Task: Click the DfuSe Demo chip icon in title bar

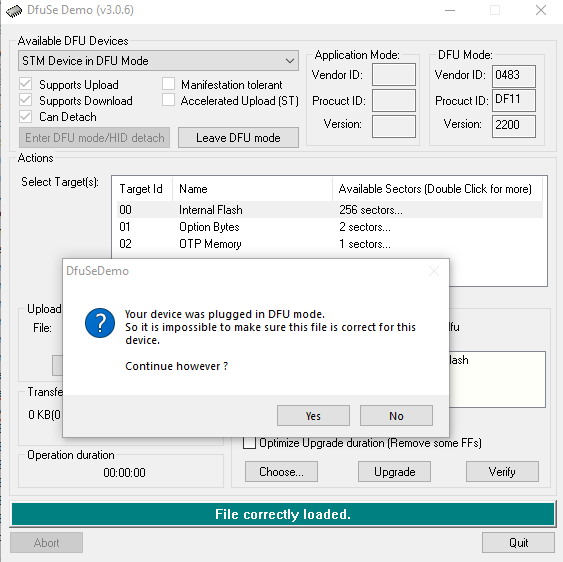Action: click(x=14, y=11)
